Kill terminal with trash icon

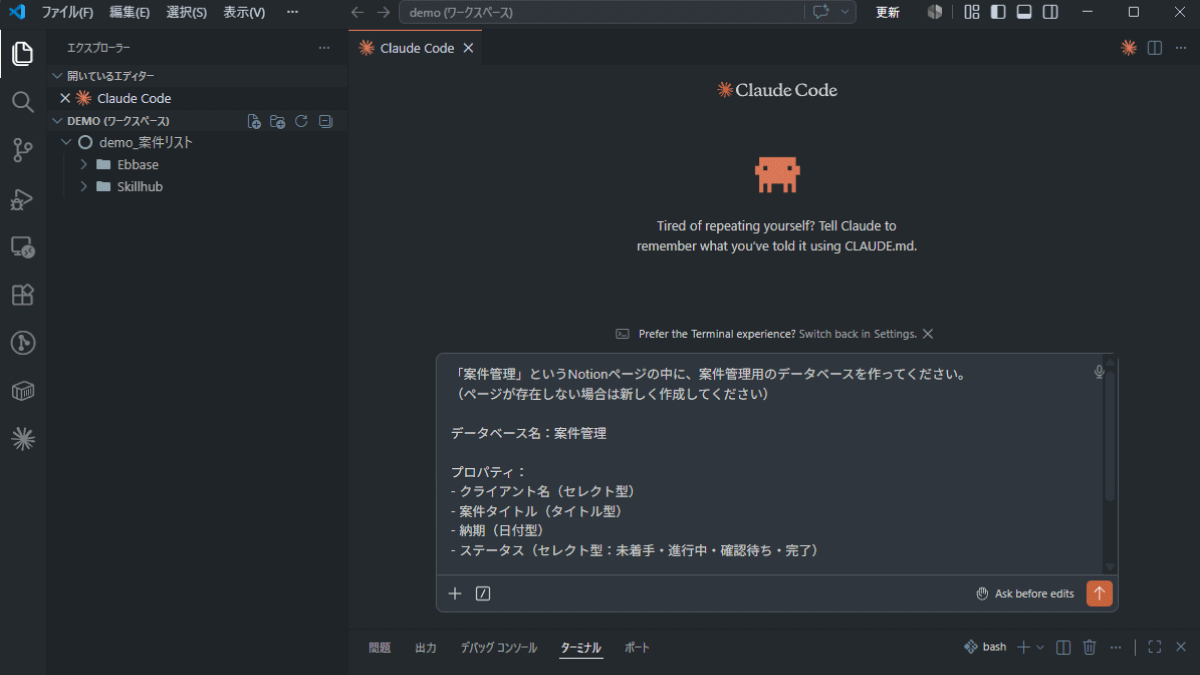(x=1090, y=647)
